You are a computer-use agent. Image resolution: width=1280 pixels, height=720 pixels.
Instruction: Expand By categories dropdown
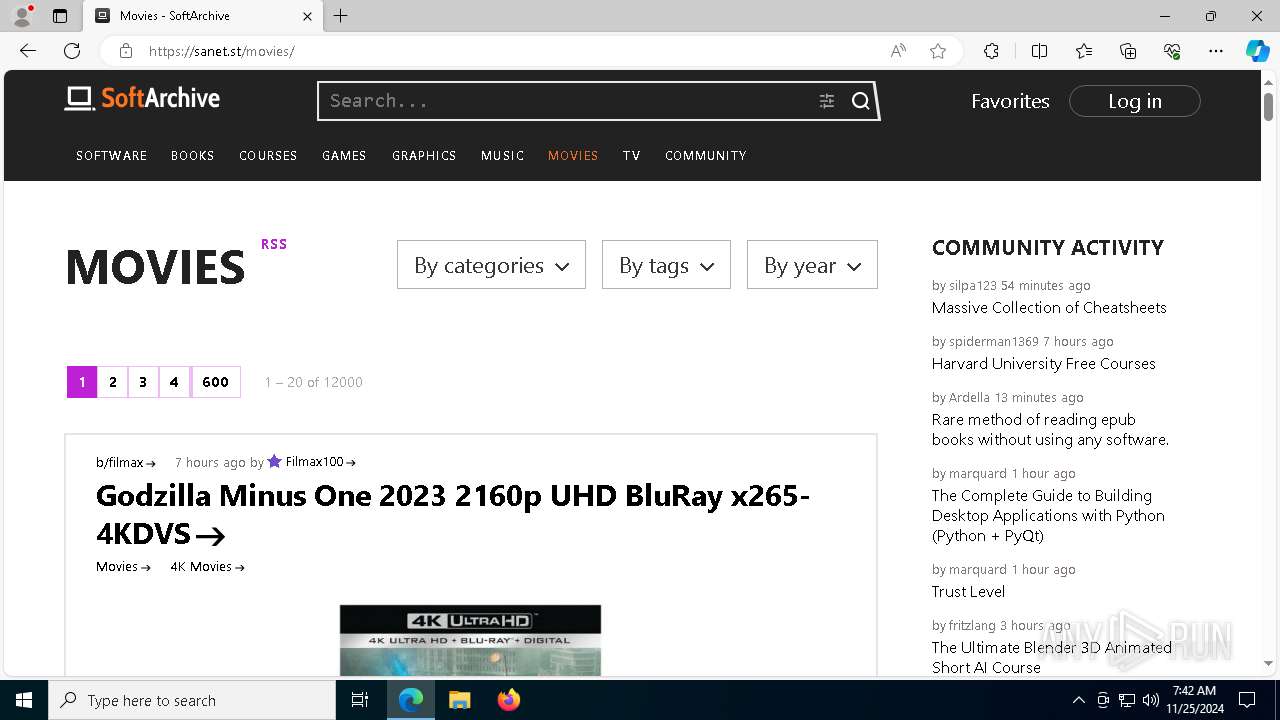(491, 265)
